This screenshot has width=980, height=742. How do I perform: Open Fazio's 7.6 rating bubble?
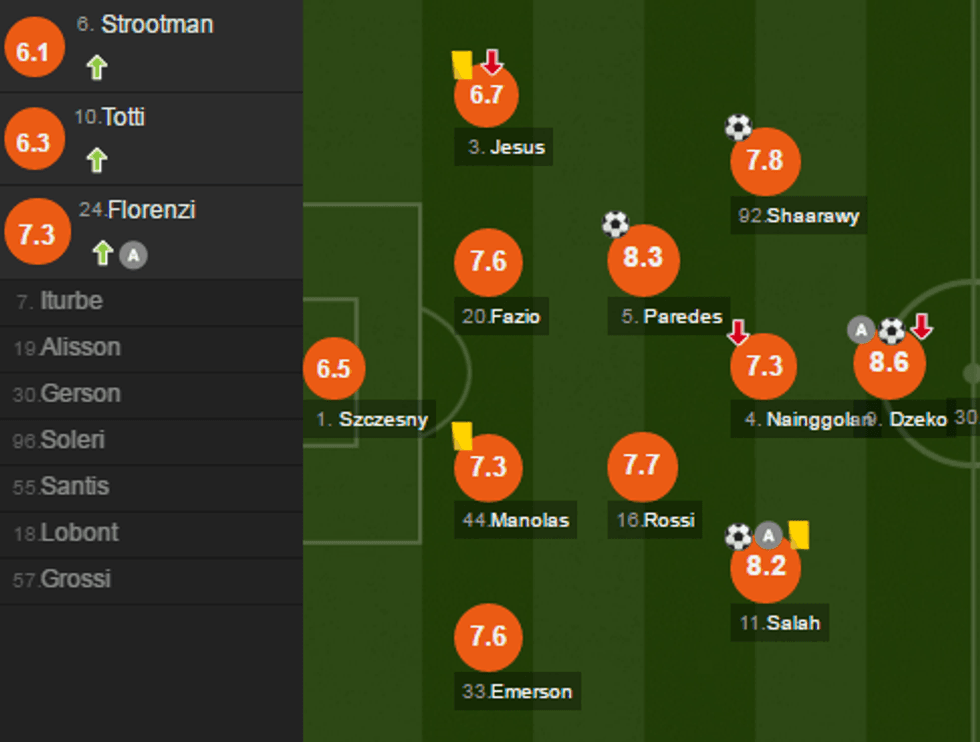[488, 262]
